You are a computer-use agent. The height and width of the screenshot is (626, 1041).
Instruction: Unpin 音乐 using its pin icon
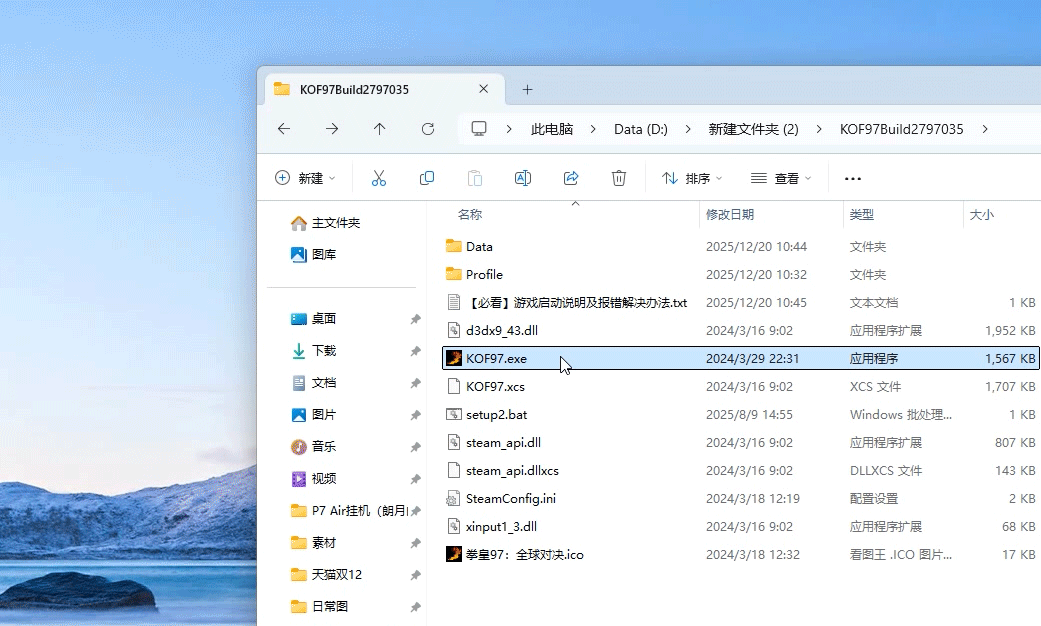tap(416, 447)
